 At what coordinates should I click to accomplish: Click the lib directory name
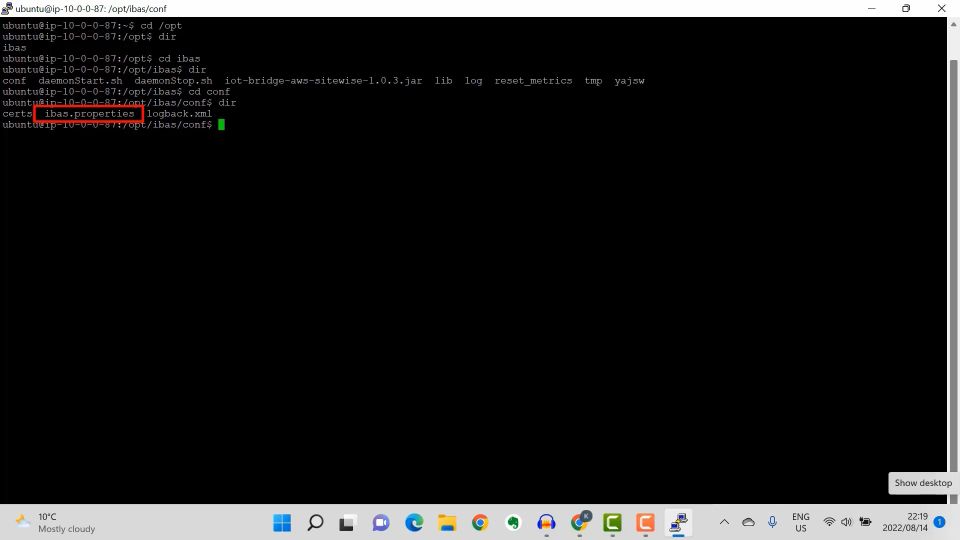pos(443,80)
